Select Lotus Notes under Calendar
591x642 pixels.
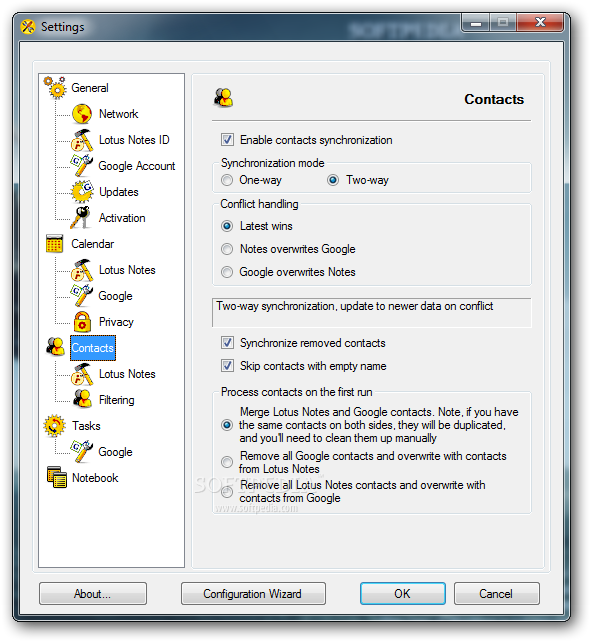click(x=127, y=270)
